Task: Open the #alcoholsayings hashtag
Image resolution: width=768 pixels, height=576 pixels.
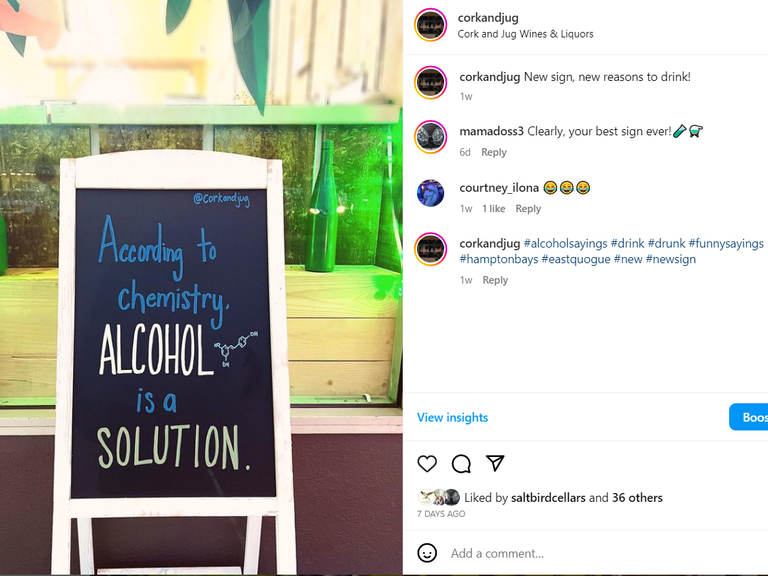Action: [565, 243]
